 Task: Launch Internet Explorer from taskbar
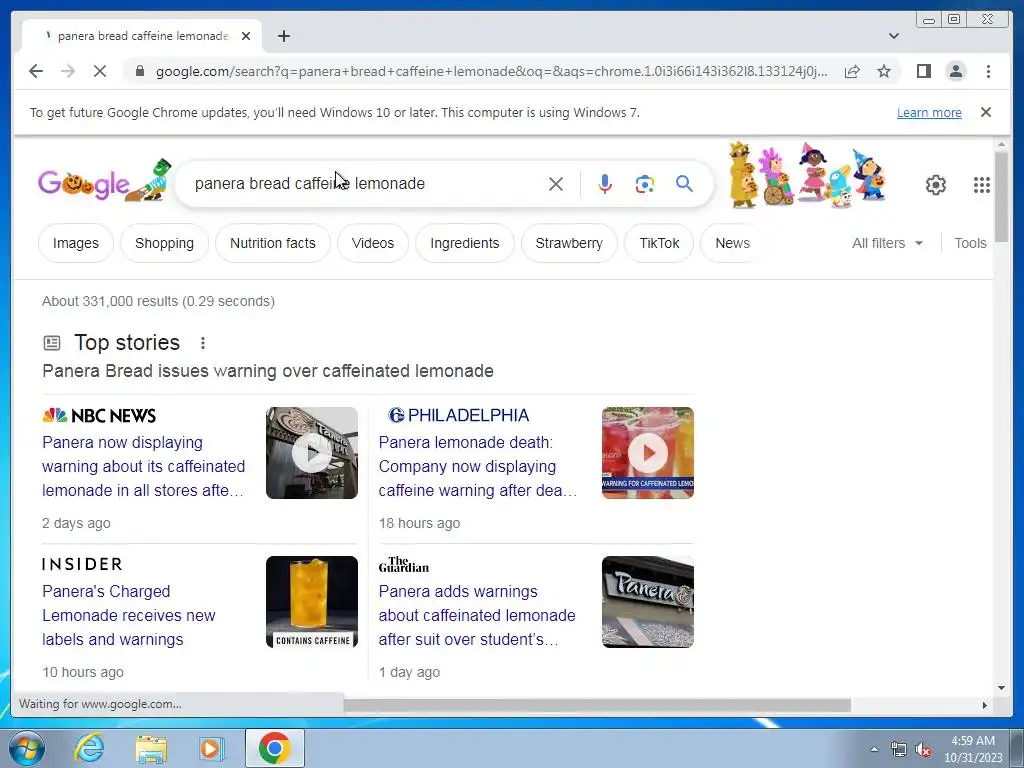(89, 748)
